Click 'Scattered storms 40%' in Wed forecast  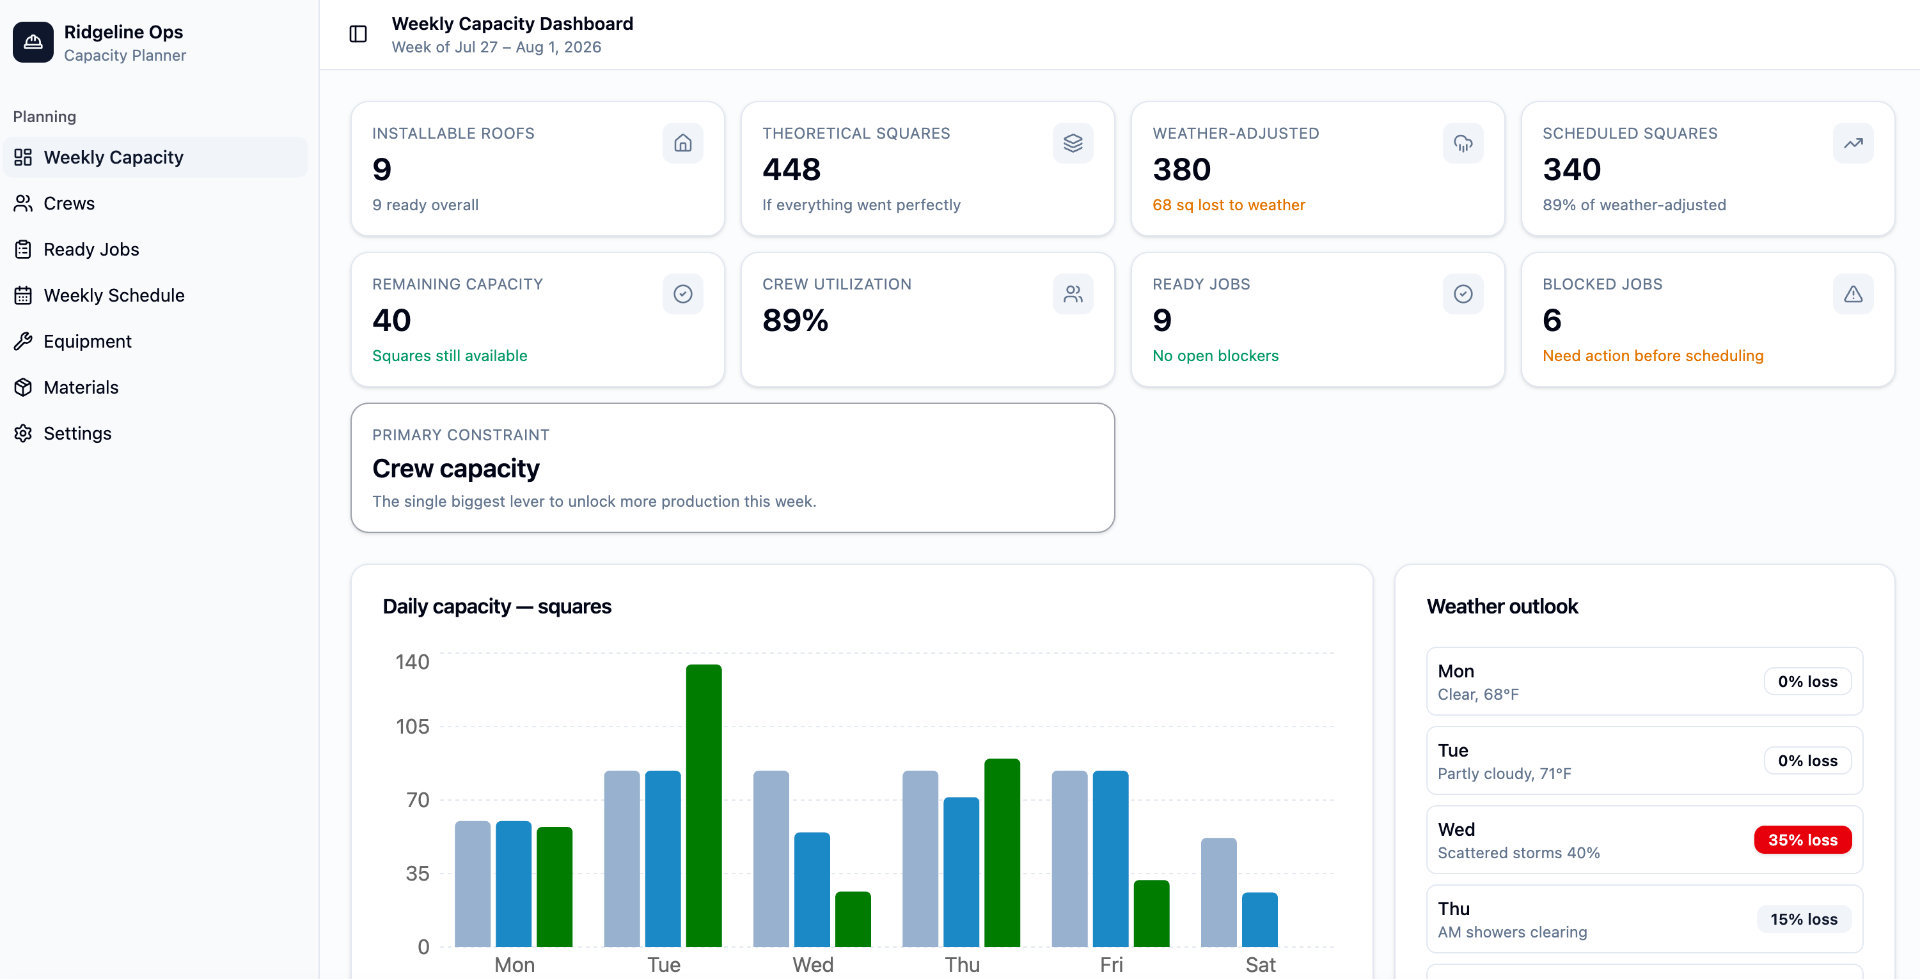(x=1519, y=853)
